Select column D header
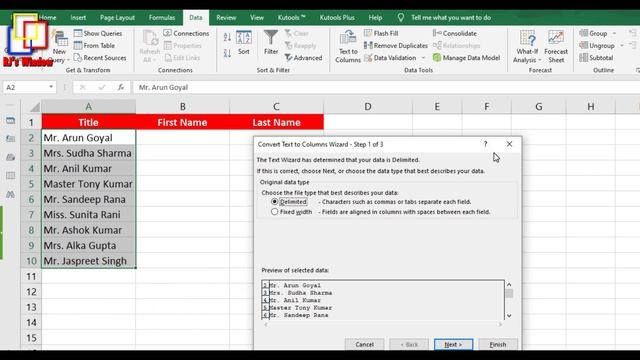The height and width of the screenshot is (360, 640). pos(368,107)
